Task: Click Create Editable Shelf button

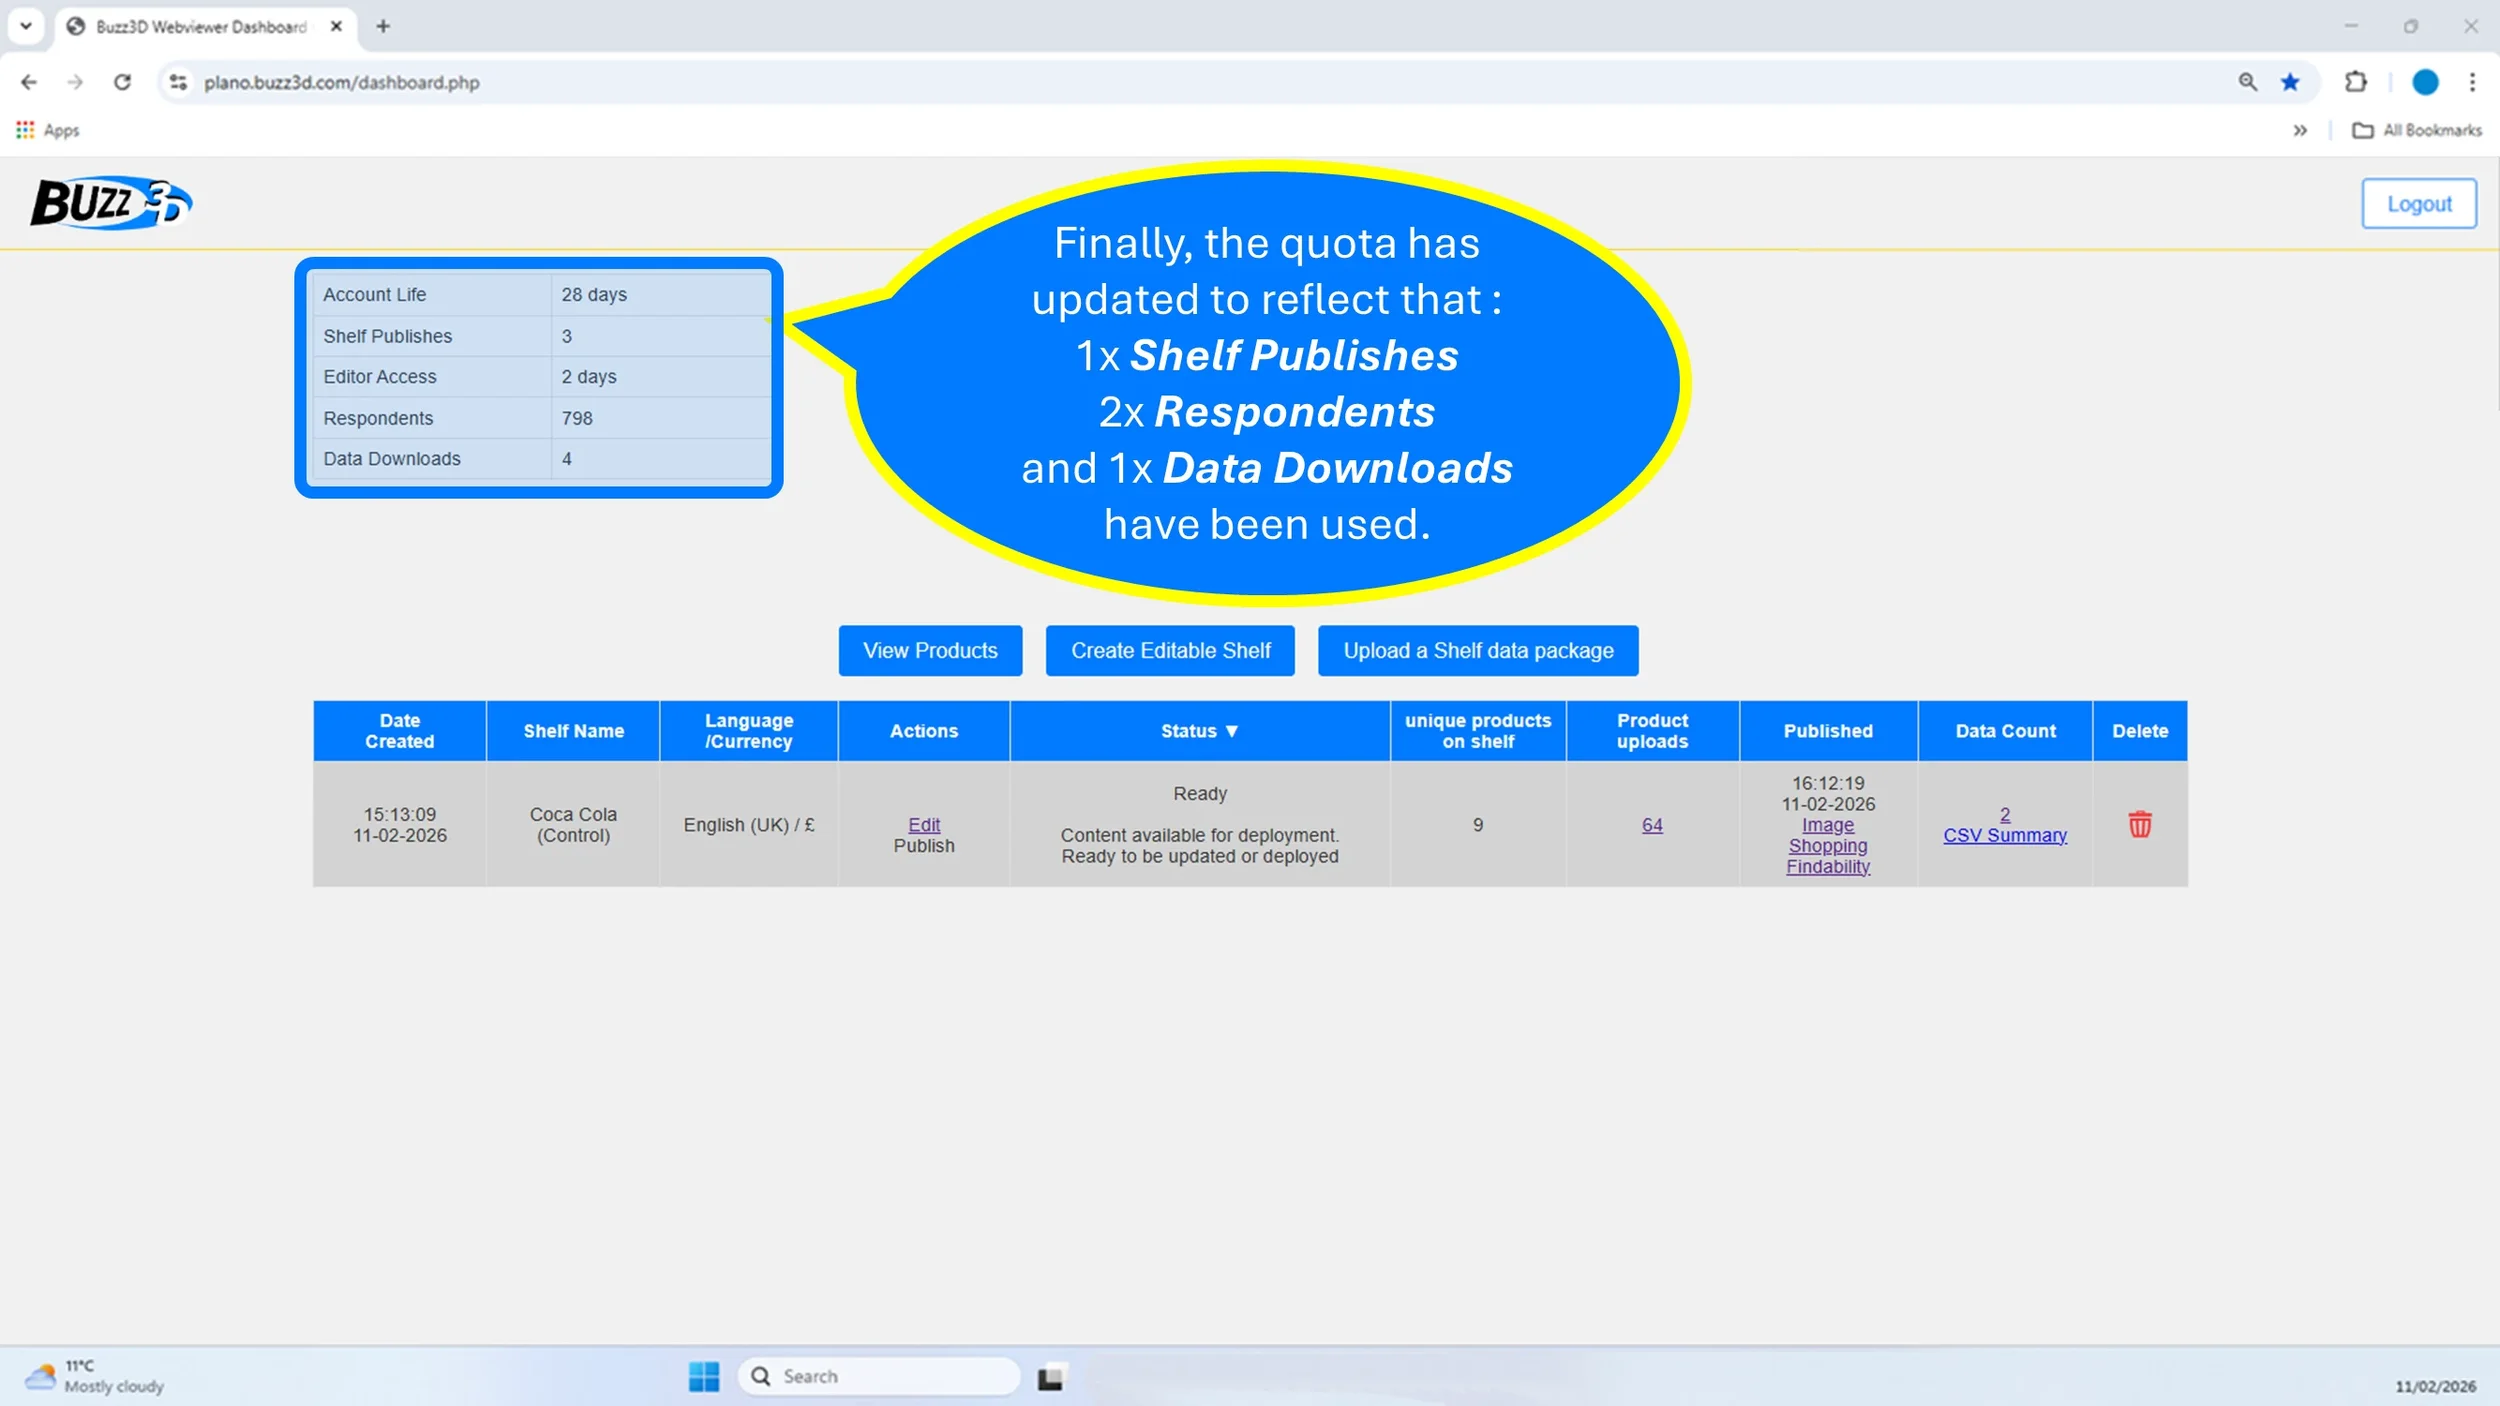Action: coord(1170,650)
